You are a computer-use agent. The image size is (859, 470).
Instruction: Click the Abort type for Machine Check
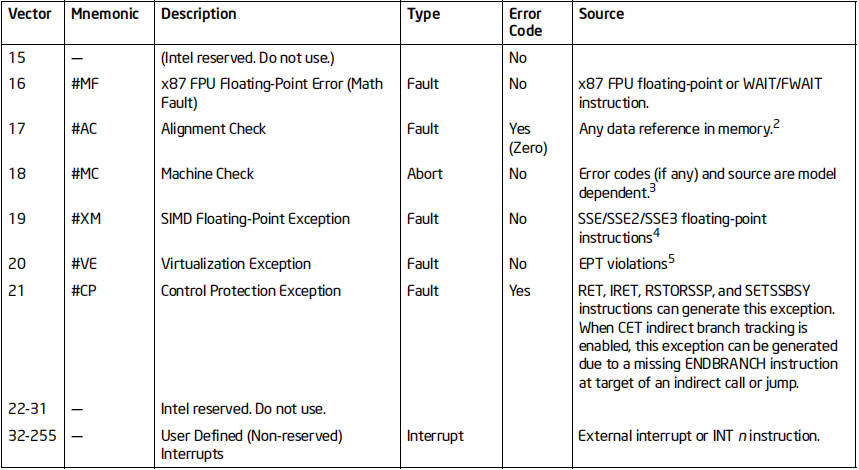tap(425, 174)
